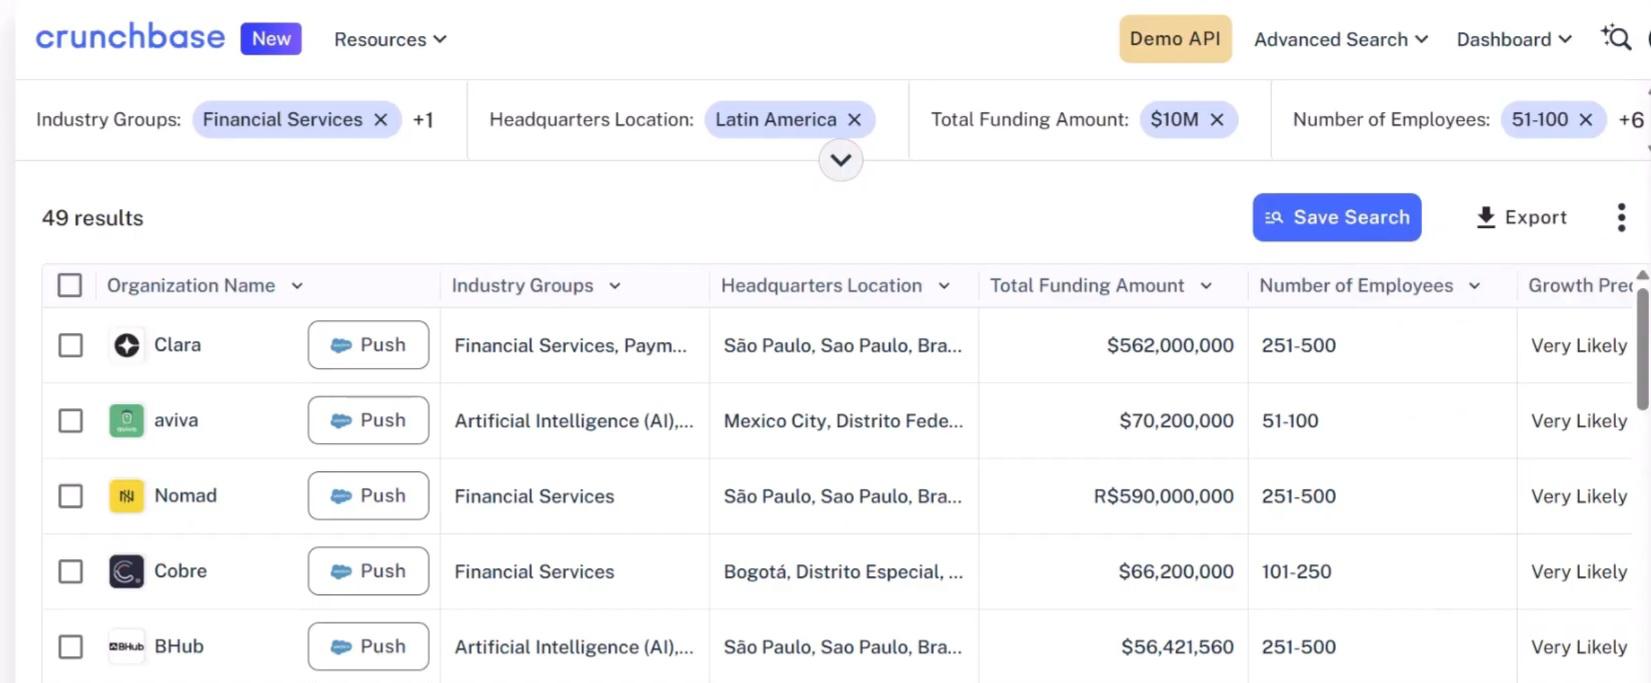Click BHub company logo icon
This screenshot has width=1651, height=683.
(x=126, y=647)
